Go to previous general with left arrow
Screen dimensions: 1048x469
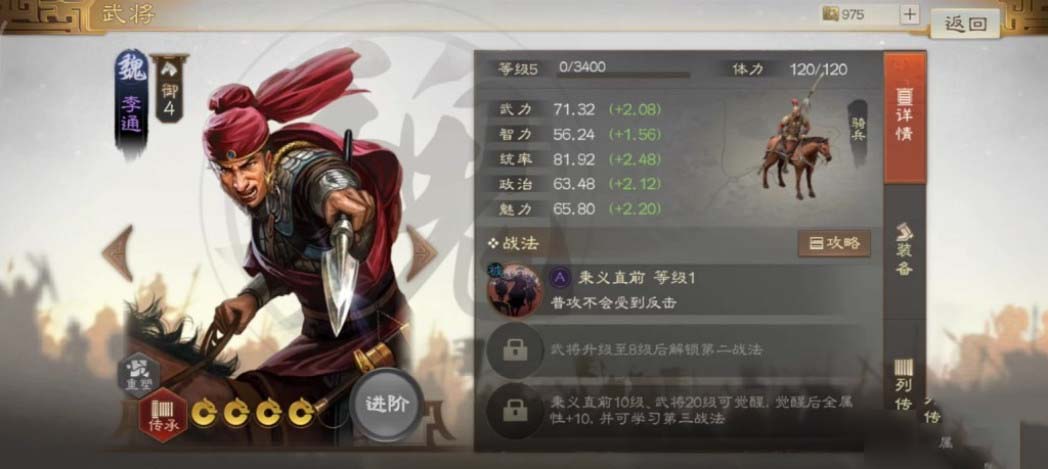(118, 253)
